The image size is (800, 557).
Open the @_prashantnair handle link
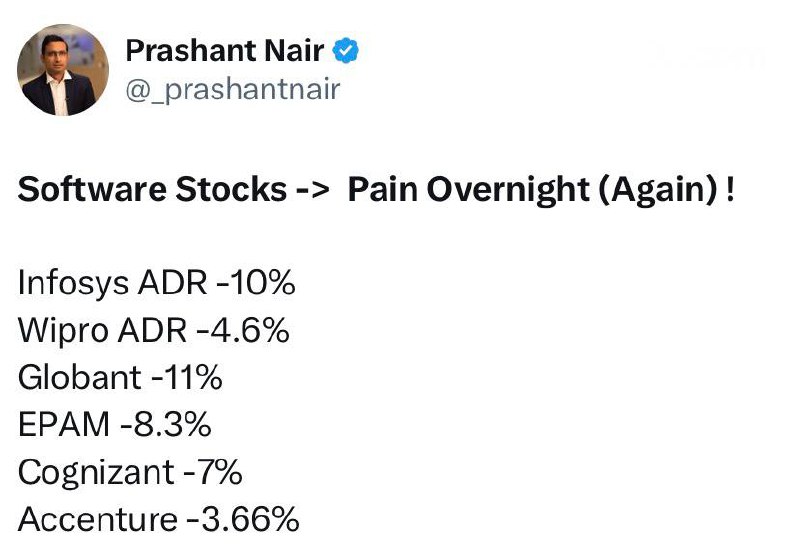pos(233,89)
